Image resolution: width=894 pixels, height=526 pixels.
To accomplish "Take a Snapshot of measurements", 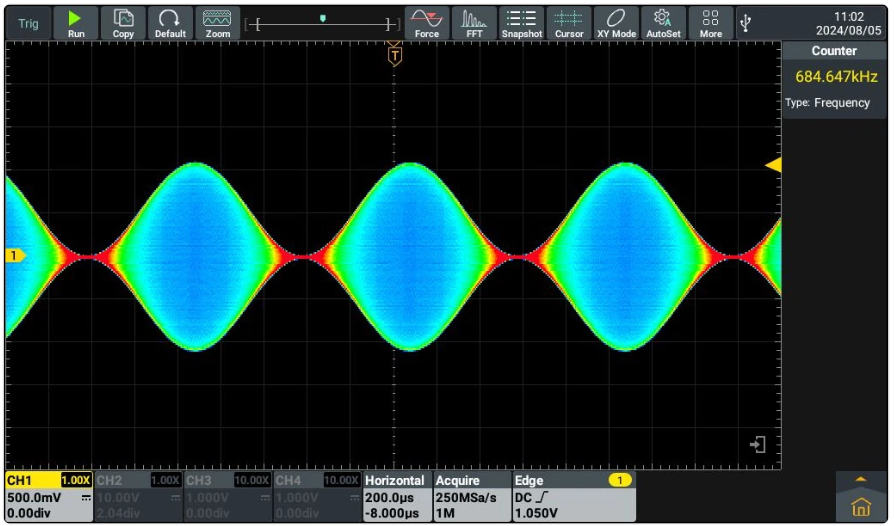I will click(x=521, y=23).
